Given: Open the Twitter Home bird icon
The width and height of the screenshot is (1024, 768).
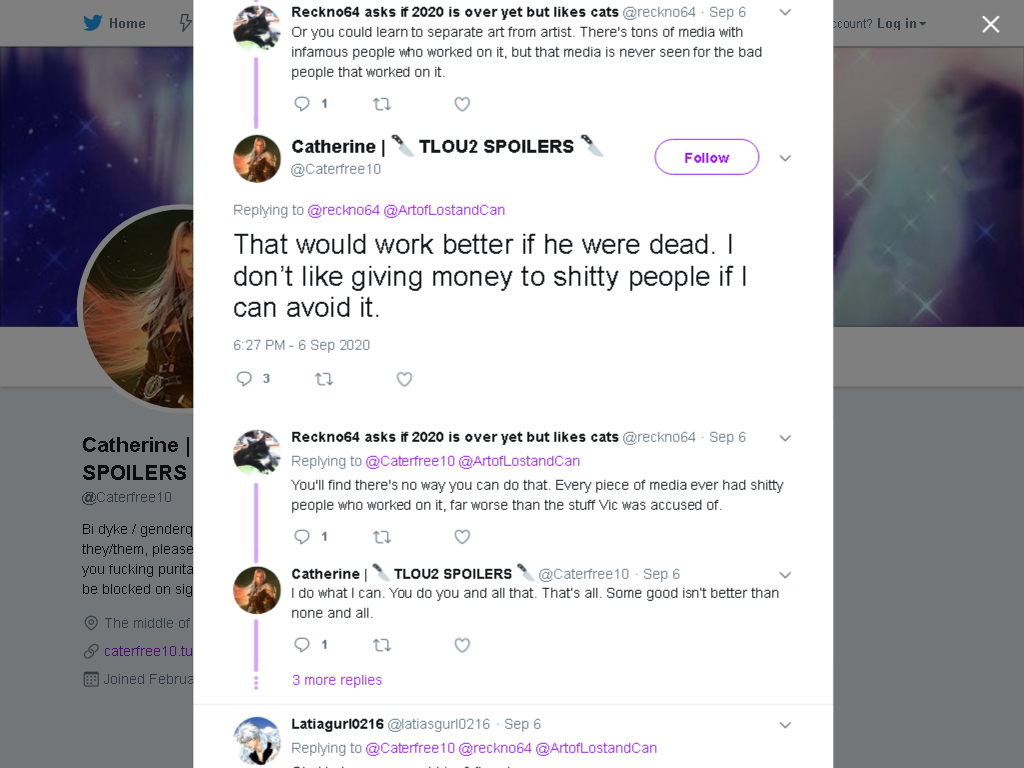Looking at the screenshot, I should tap(93, 24).
